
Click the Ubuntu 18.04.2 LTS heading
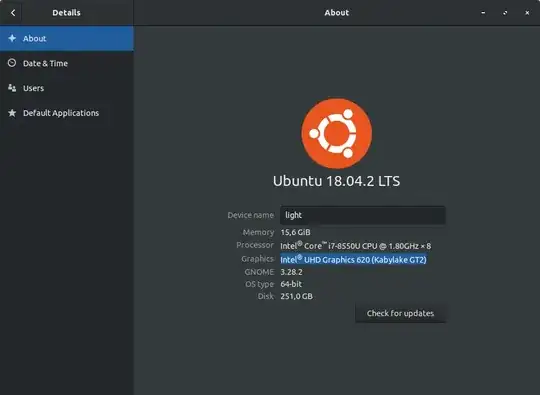coord(336,181)
